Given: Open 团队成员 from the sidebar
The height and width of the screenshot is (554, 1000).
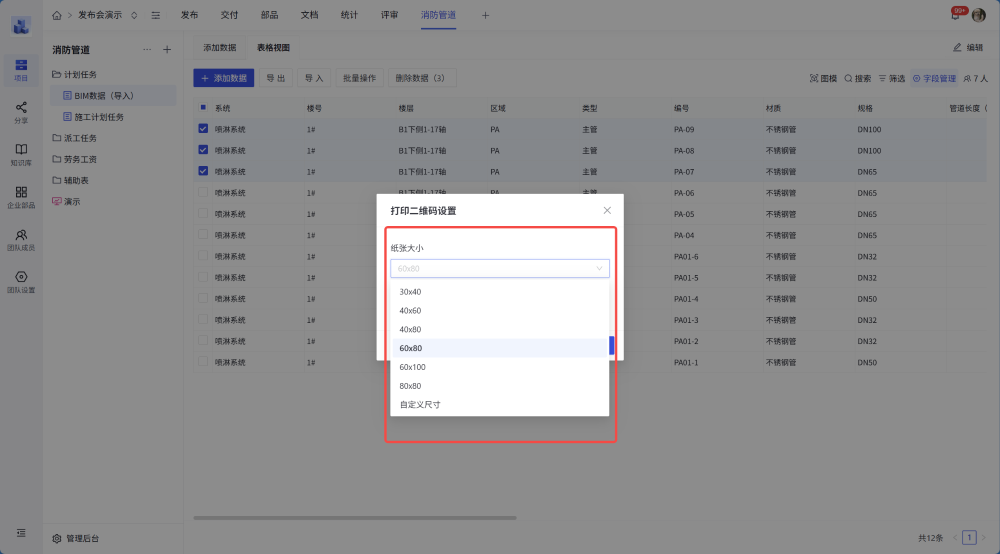Looking at the screenshot, I should [21, 239].
